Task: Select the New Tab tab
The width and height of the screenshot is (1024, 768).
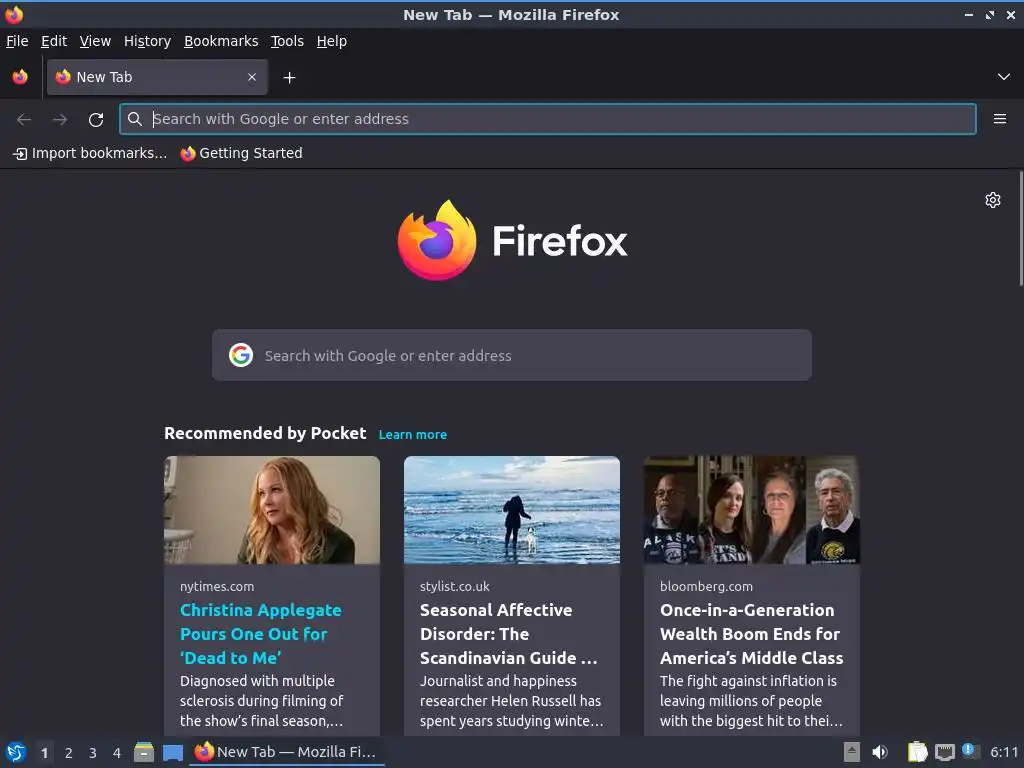Action: [157, 77]
